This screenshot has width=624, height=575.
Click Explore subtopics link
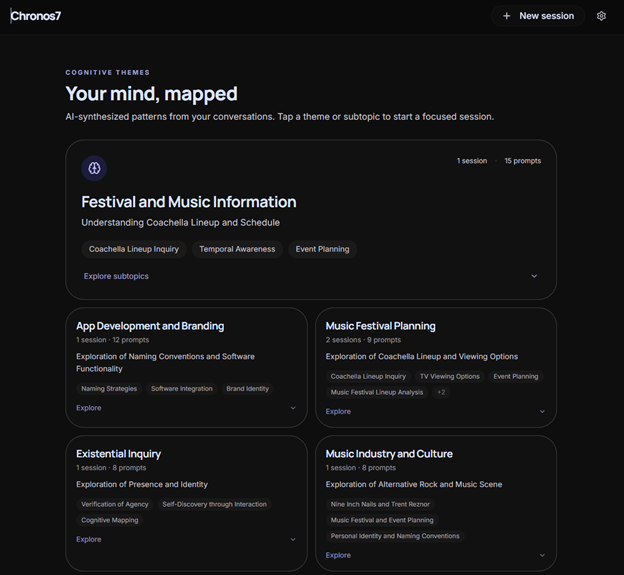[x=116, y=276]
